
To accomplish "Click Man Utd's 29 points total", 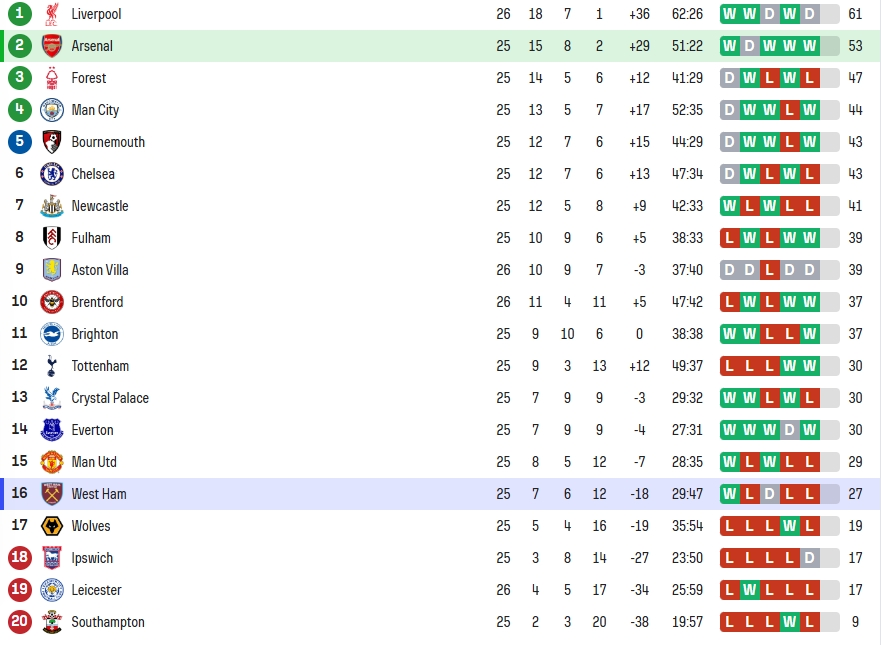I will 855,462.
